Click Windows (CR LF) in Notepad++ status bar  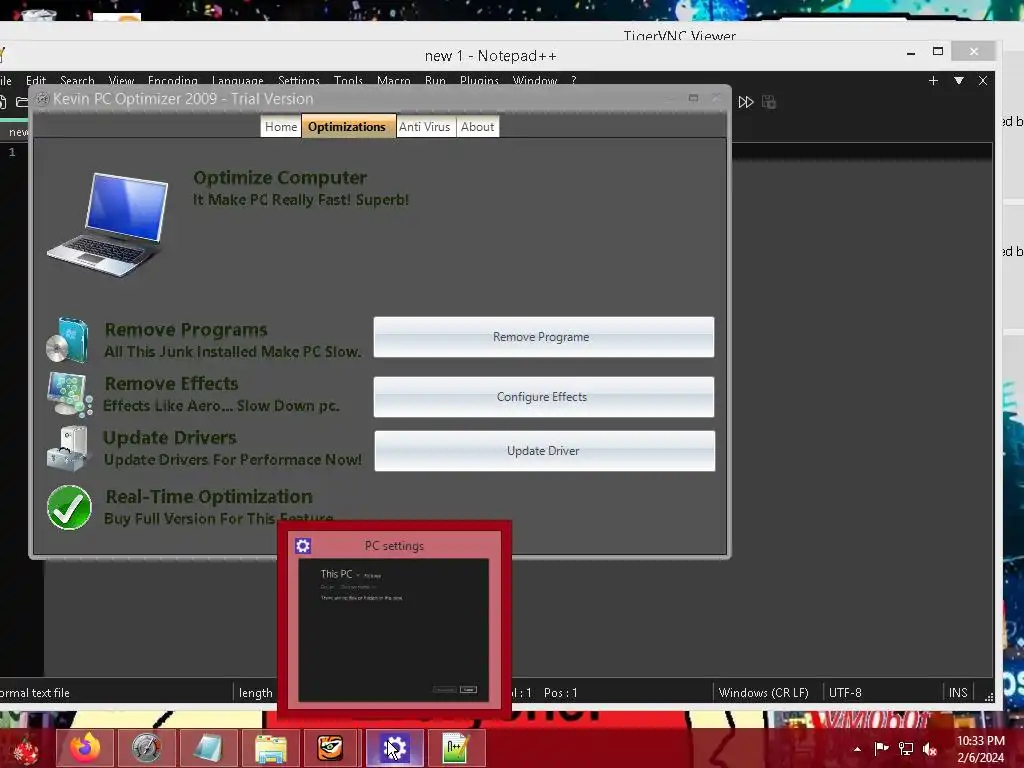(x=763, y=692)
